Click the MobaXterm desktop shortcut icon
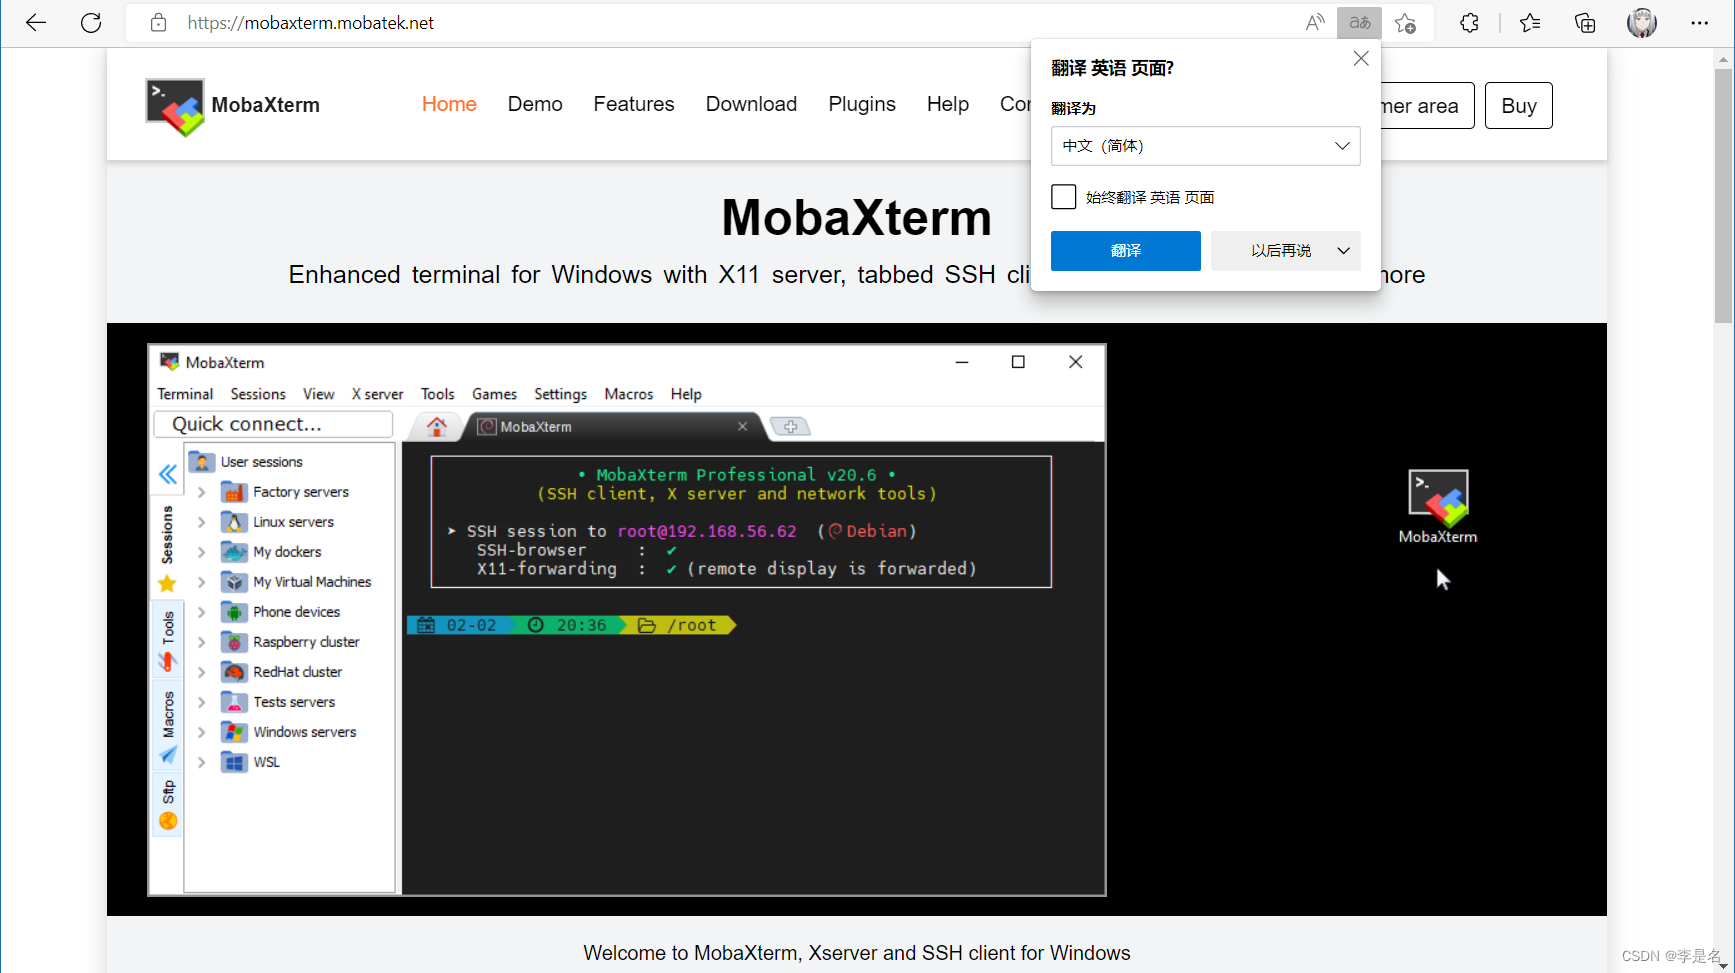 [1438, 507]
